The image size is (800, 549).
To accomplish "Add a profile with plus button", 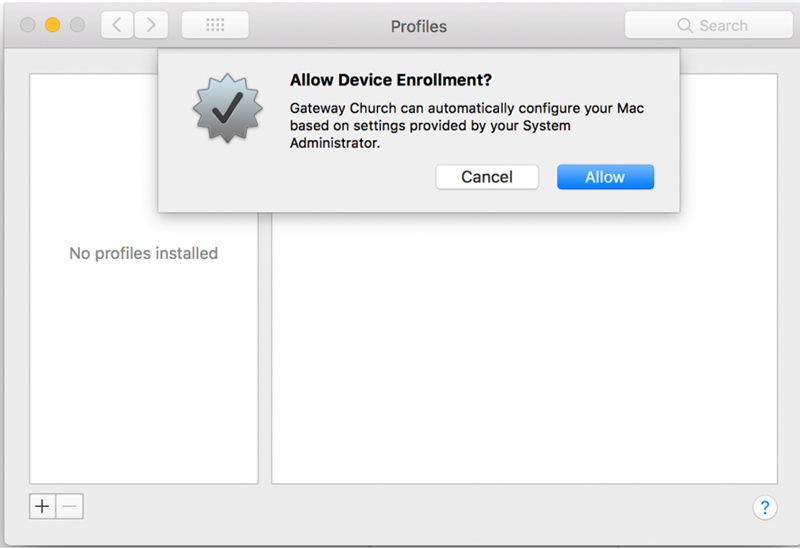I will pos(42,506).
